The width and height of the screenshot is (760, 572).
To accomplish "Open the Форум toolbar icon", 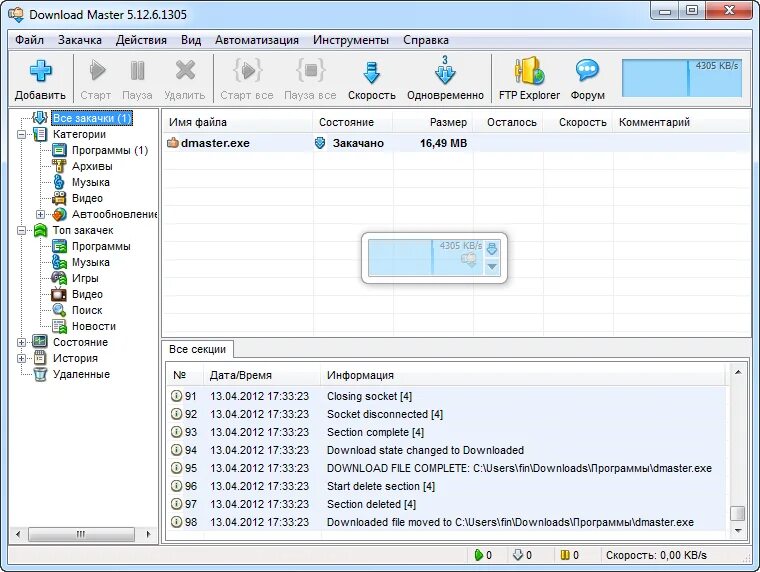I will [x=587, y=71].
